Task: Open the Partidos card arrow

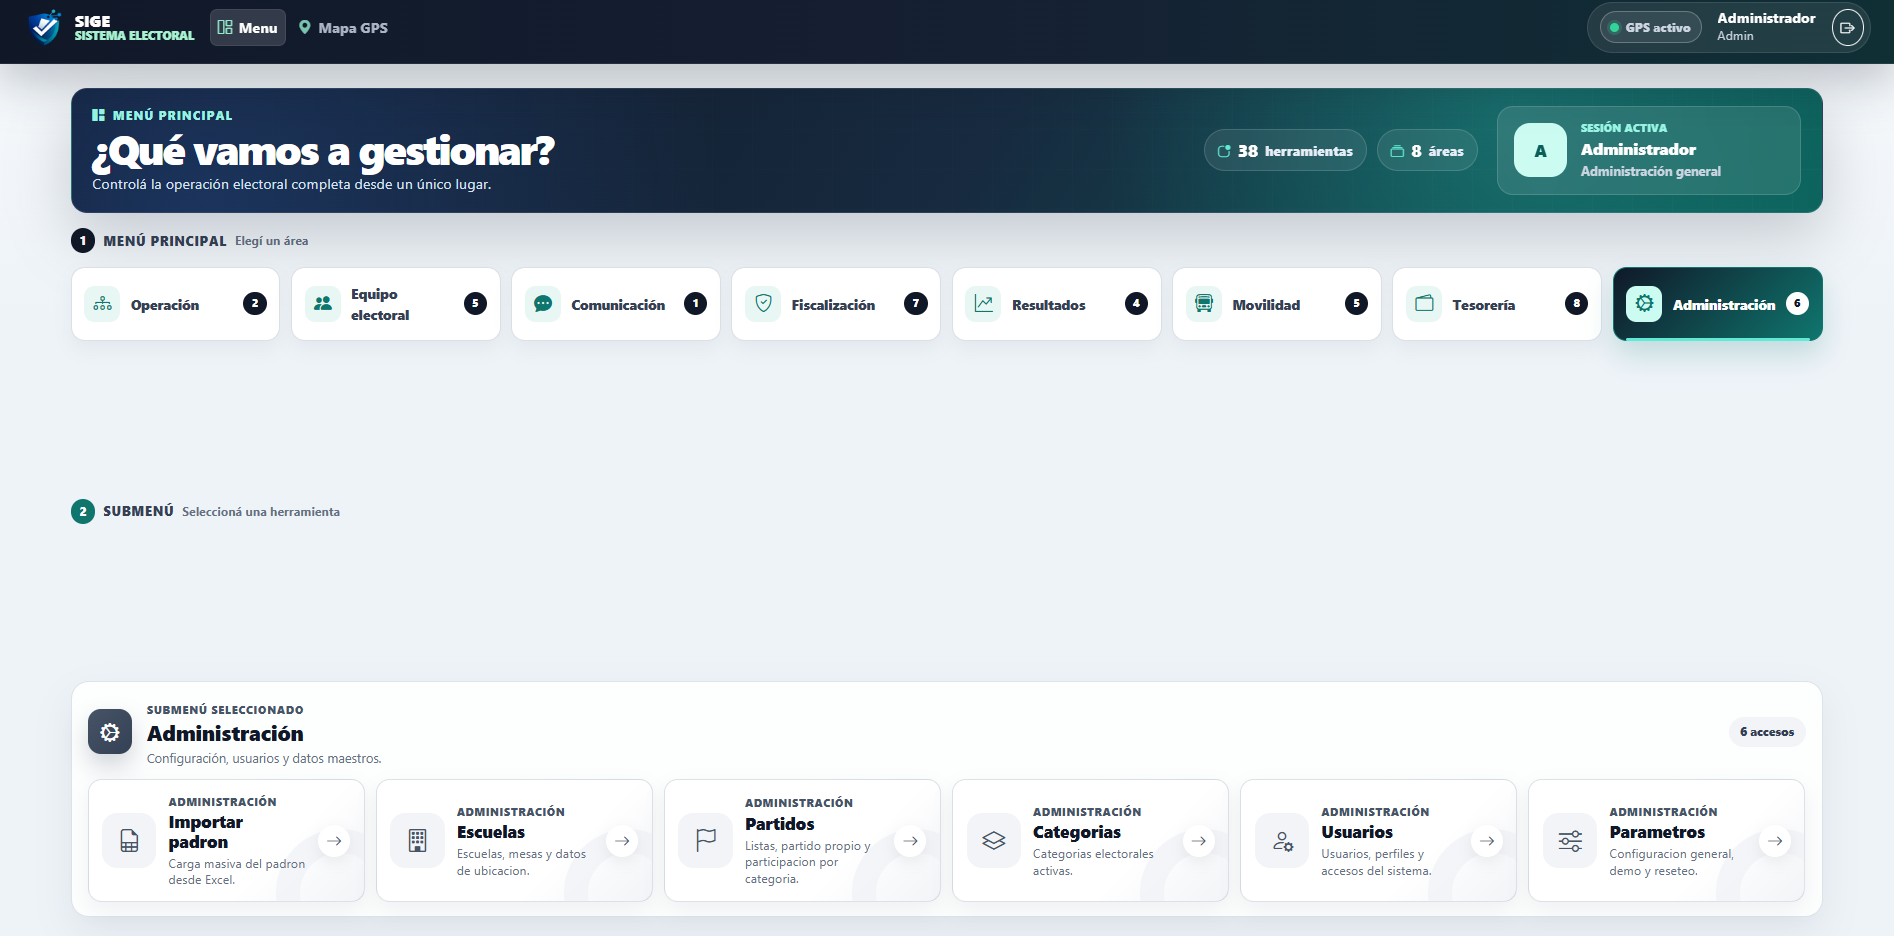Action: point(910,841)
